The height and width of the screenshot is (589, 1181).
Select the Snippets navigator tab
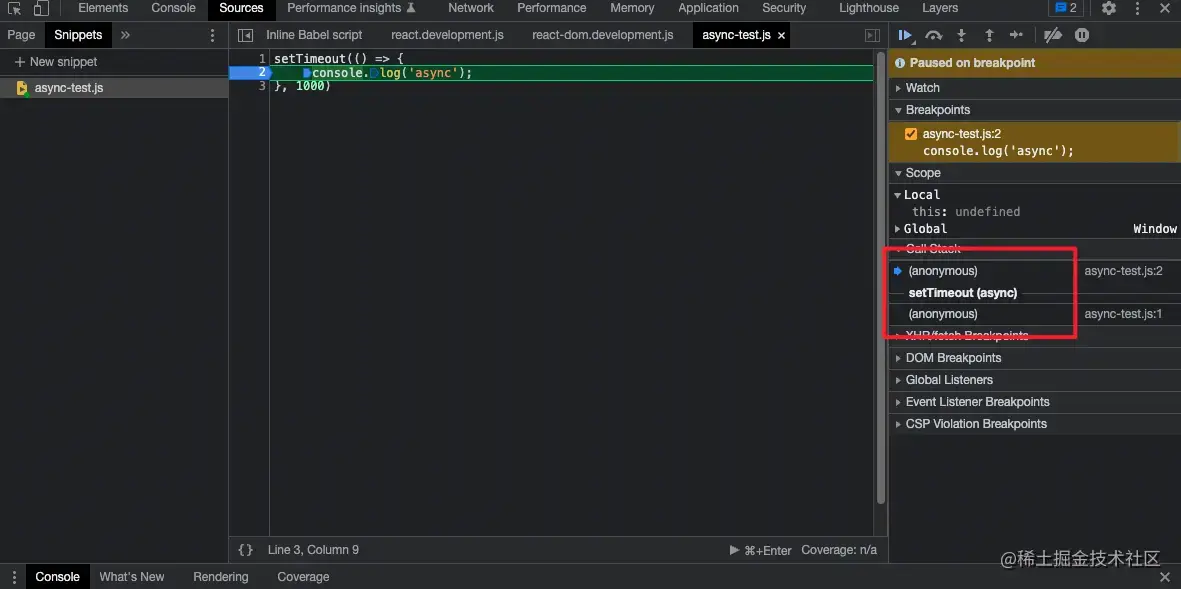click(x=78, y=35)
